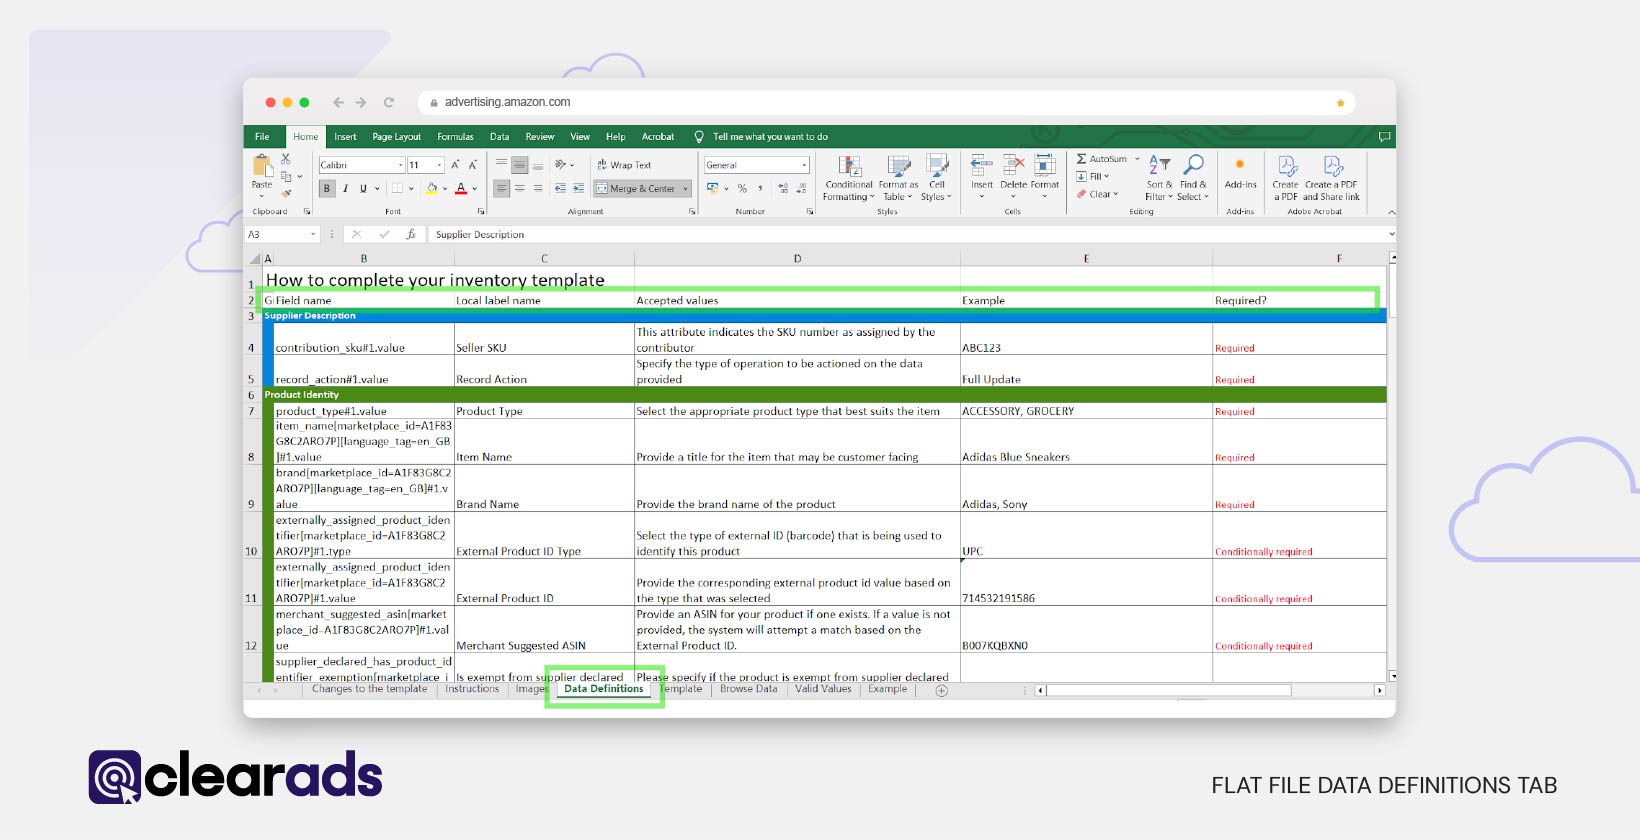The height and width of the screenshot is (840, 1640).
Task: Open Format as Table gallery
Action: [x=898, y=178]
